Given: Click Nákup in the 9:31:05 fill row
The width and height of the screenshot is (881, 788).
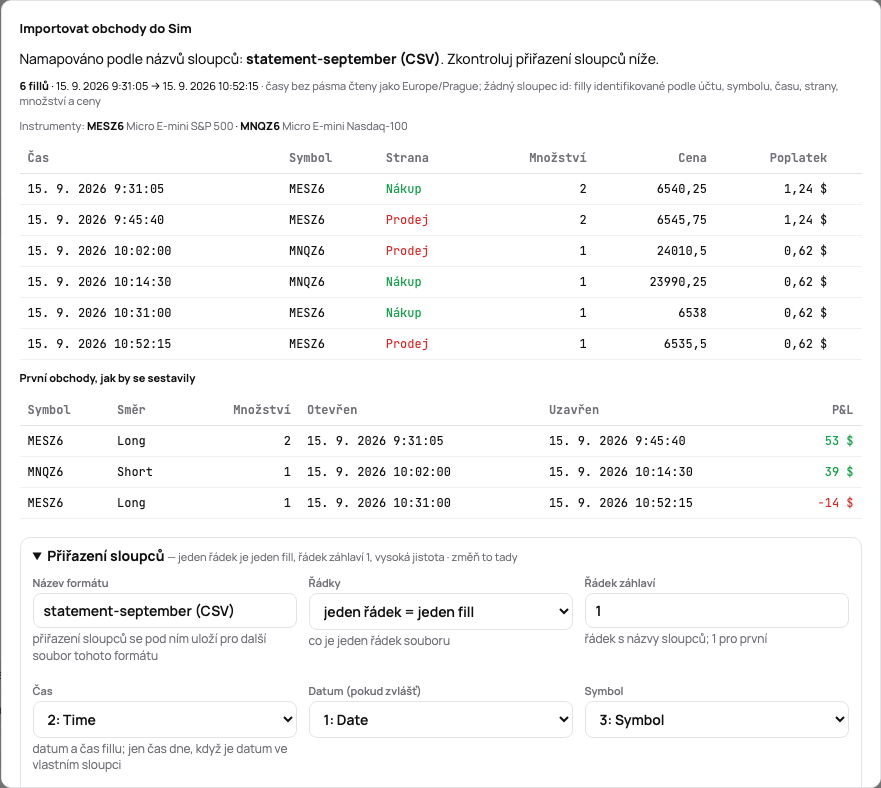Looking at the screenshot, I should tap(403, 189).
